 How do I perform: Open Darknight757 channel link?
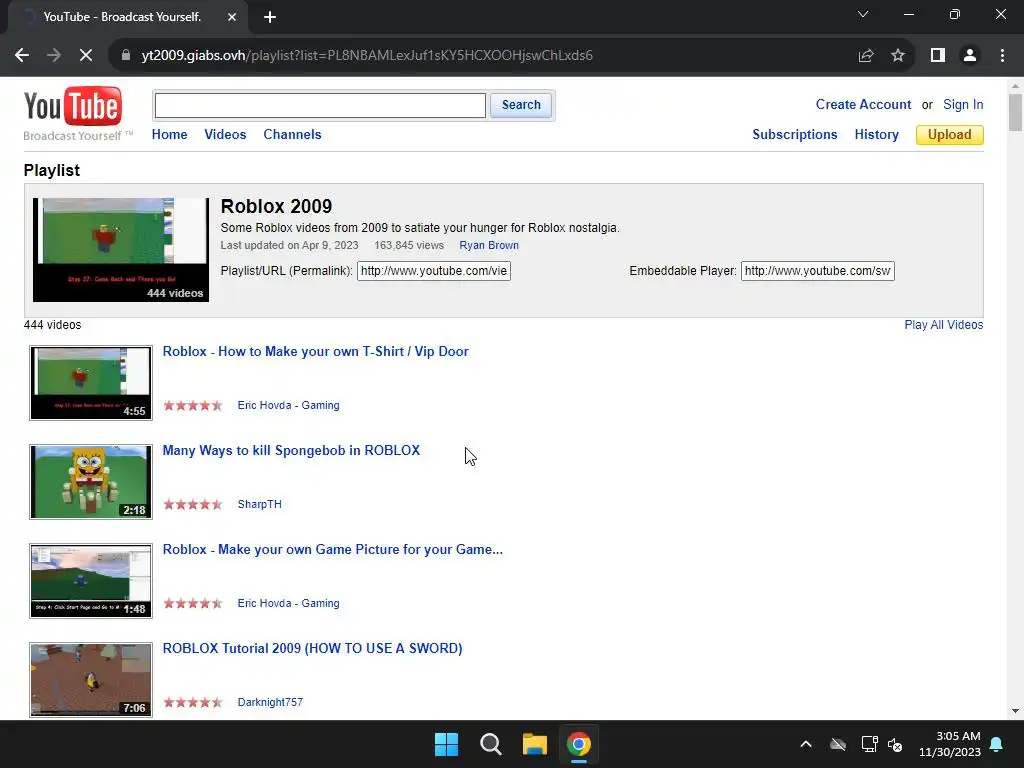pyautogui.click(x=270, y=702)
